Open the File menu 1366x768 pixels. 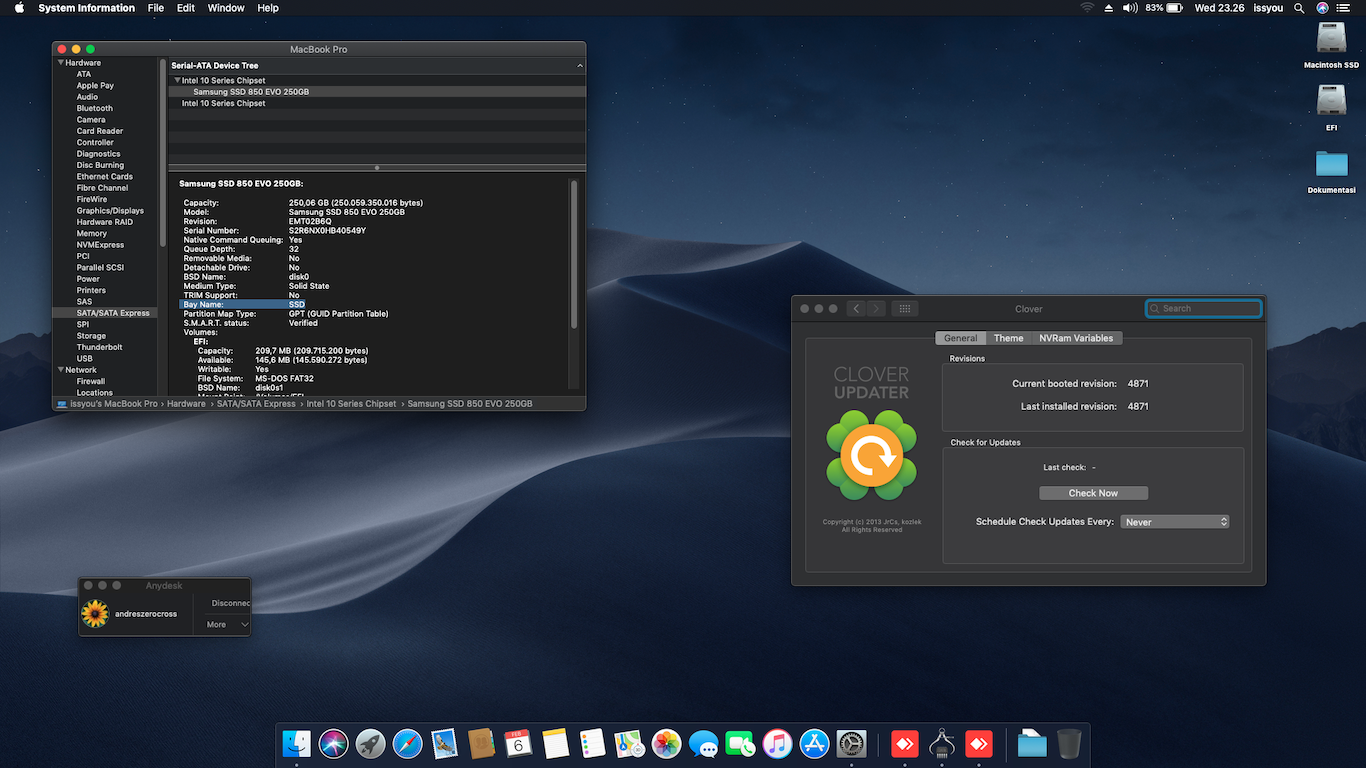tap(156, 8)
